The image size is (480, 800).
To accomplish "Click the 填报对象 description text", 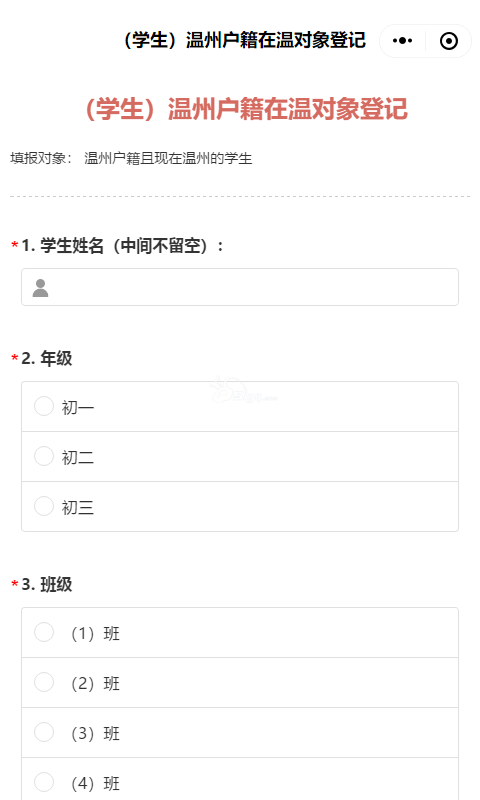I will (131, 158).
